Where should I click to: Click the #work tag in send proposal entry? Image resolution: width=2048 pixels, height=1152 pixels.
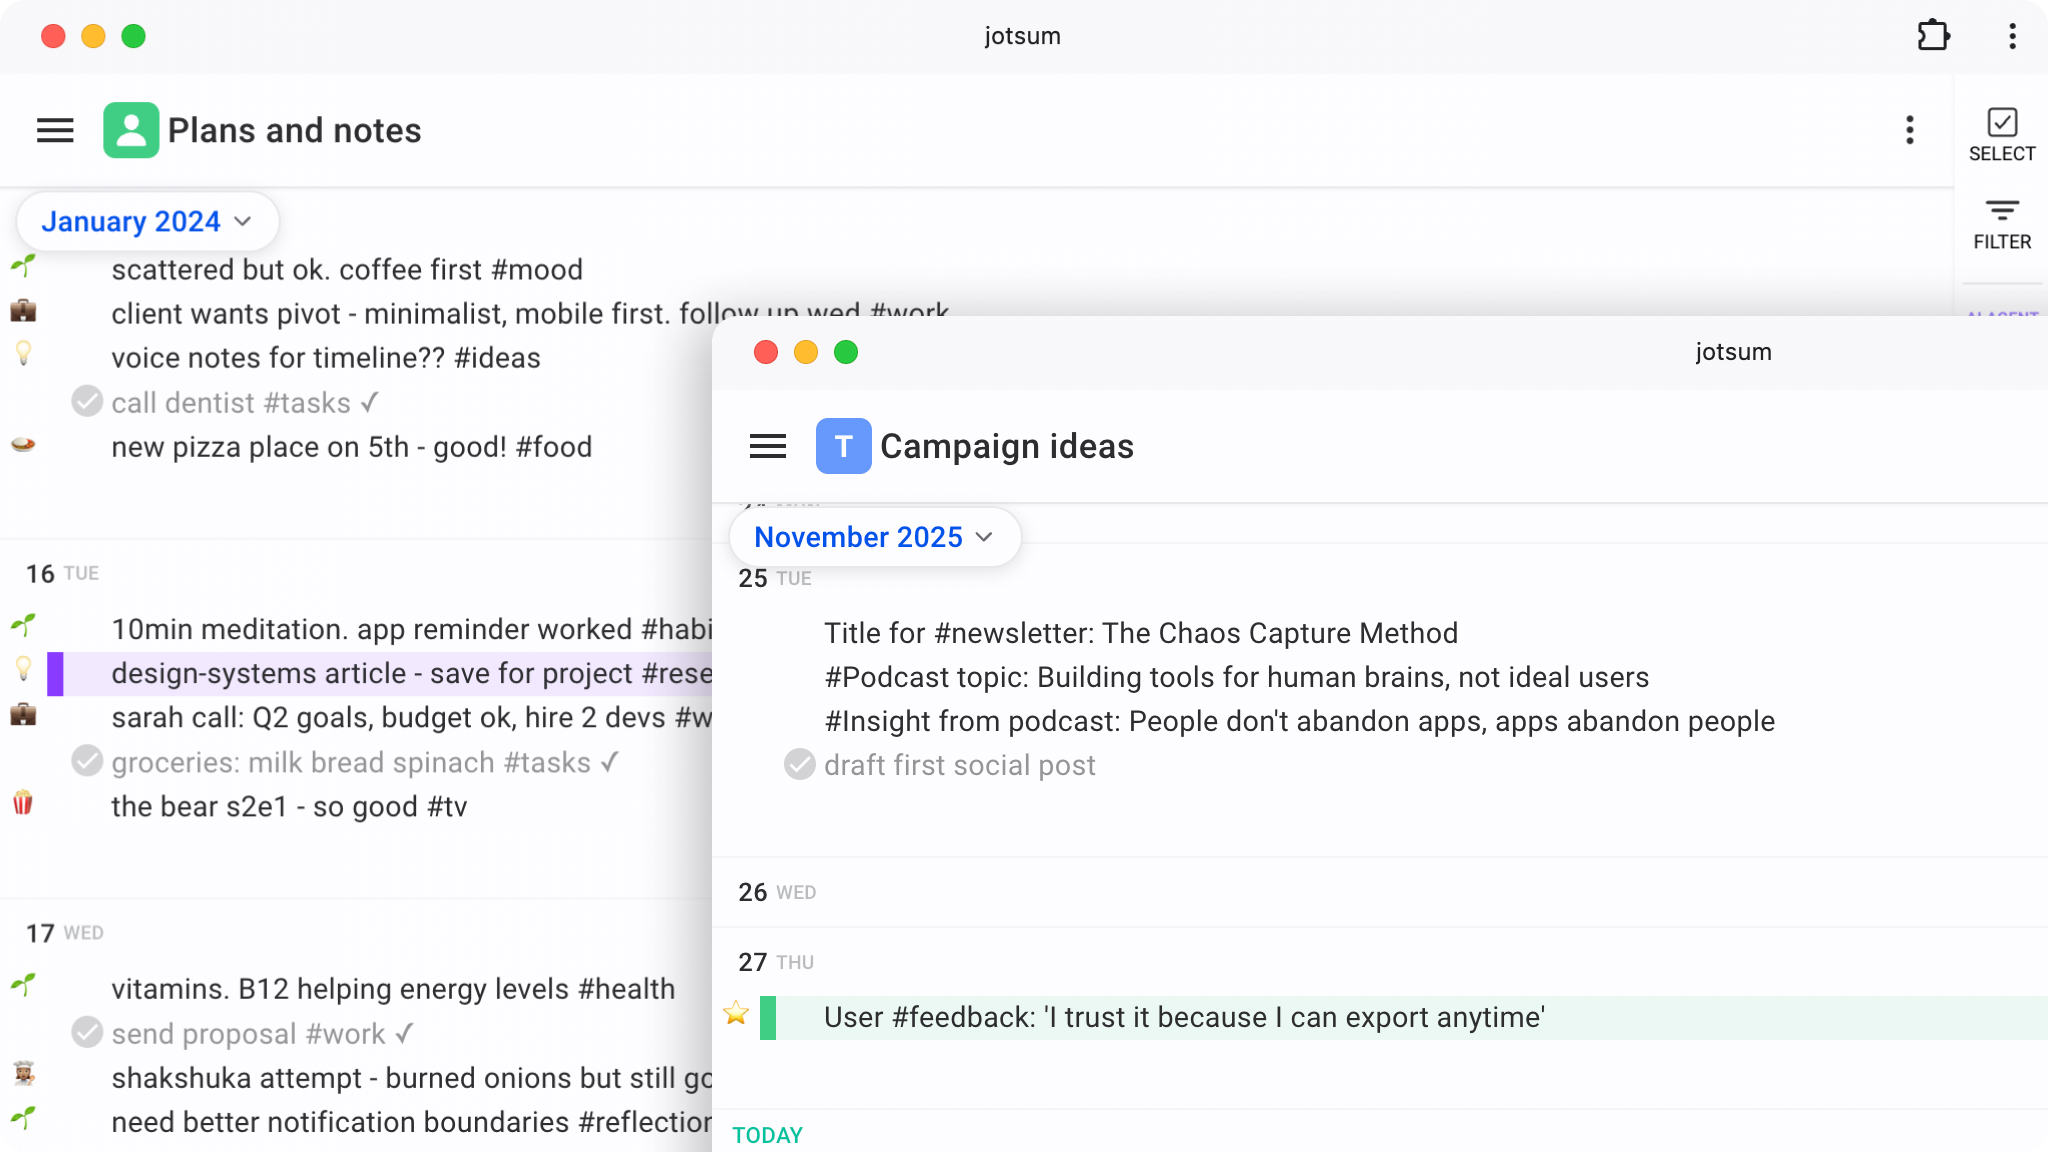click(x=346, y=1034)
